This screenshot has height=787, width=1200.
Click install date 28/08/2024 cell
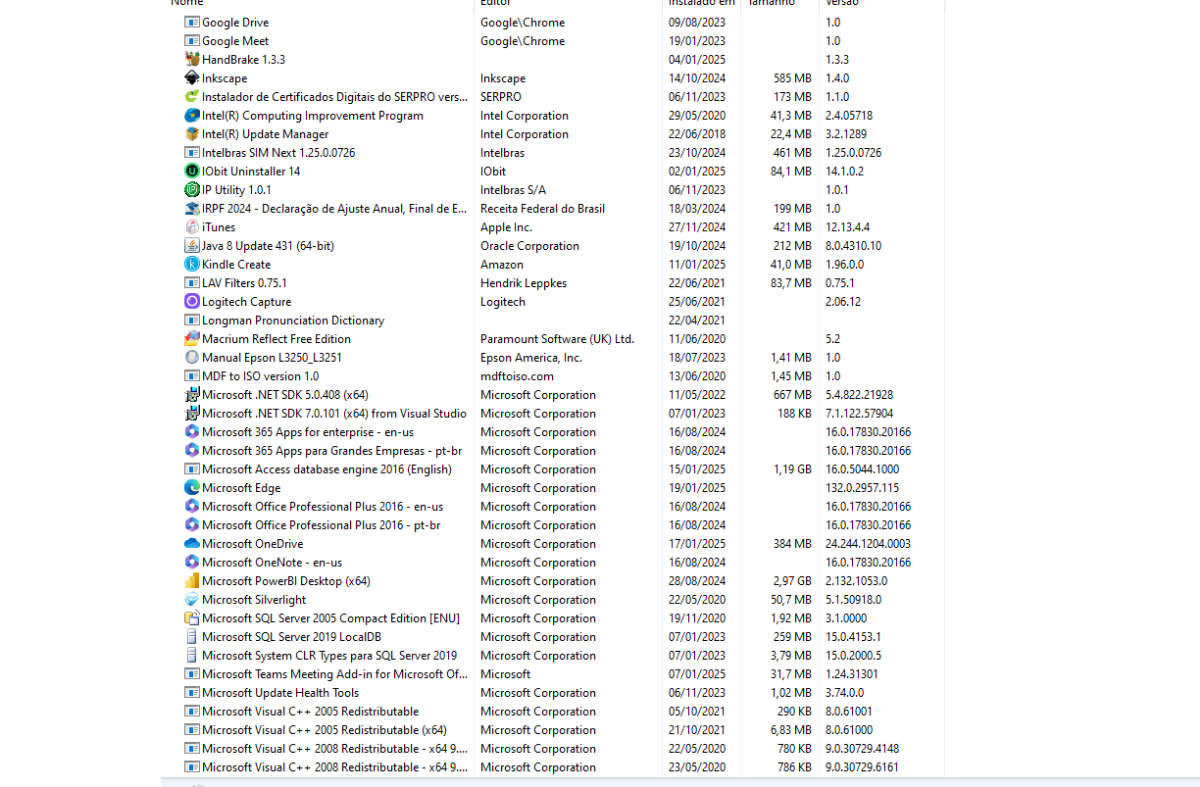click(697, 581)
